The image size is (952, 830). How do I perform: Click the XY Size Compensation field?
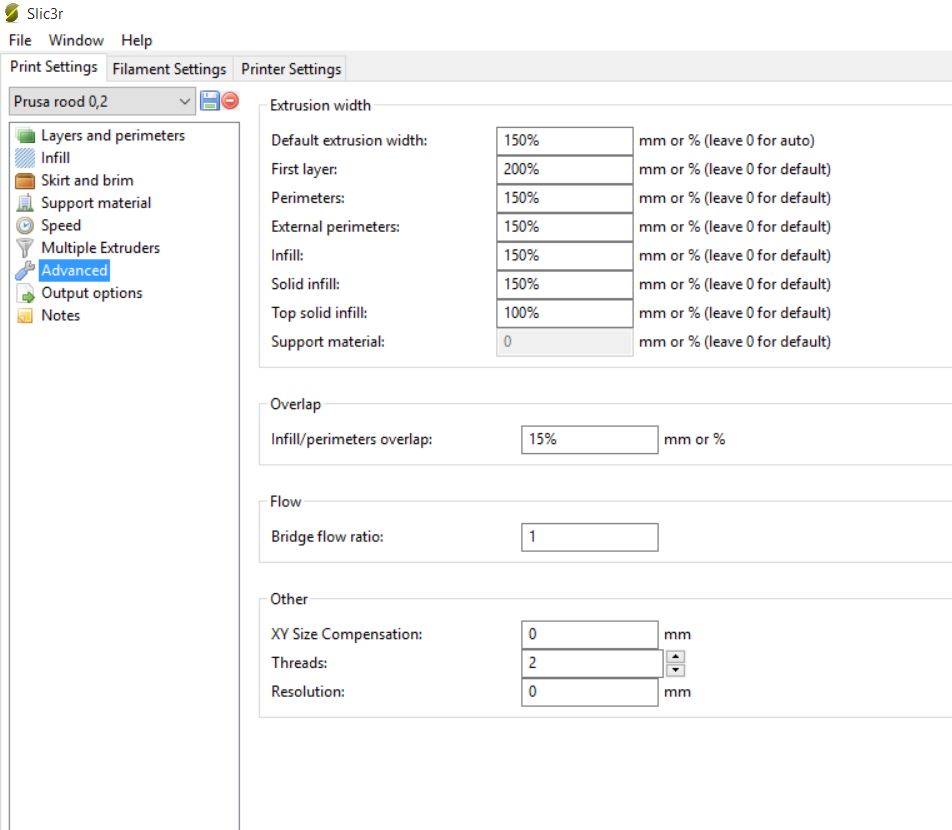coord(590,634)
